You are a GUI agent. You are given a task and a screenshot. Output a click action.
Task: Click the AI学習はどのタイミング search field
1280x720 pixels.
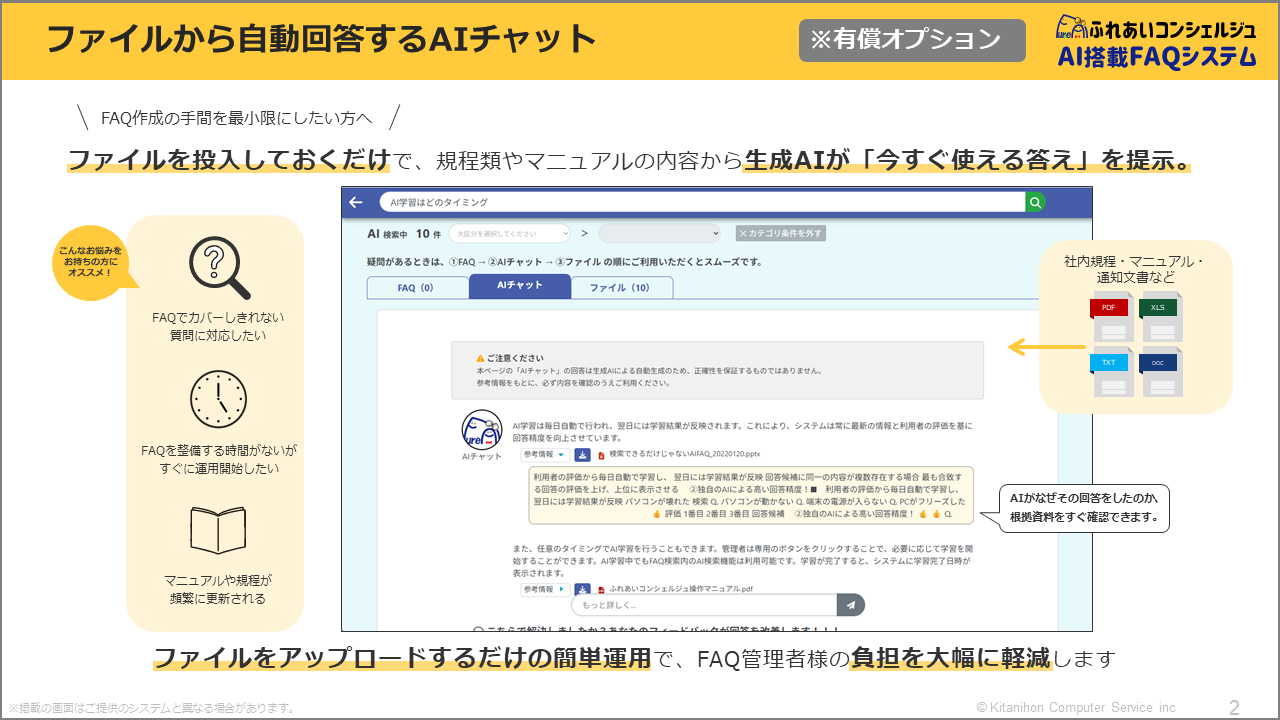tap(700, 202)
